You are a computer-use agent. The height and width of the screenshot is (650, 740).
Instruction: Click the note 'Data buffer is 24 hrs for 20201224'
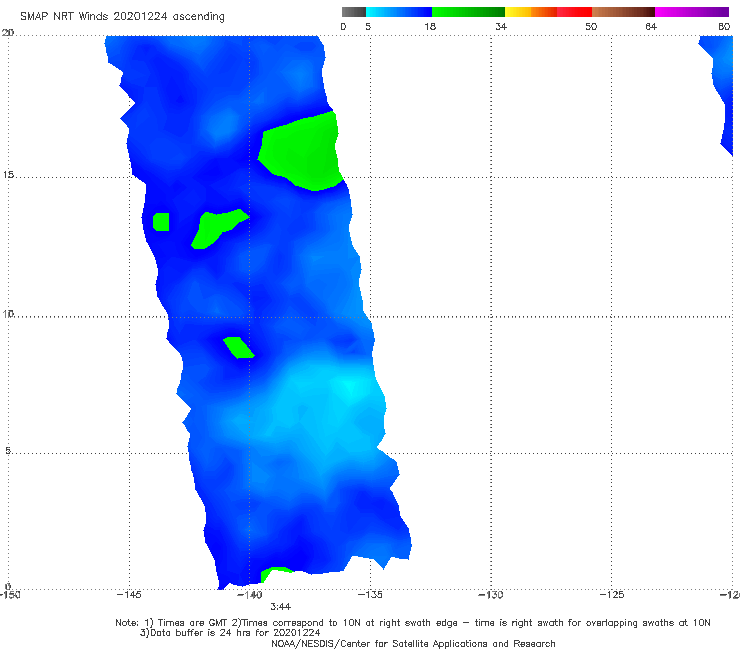tap(235, 633)
